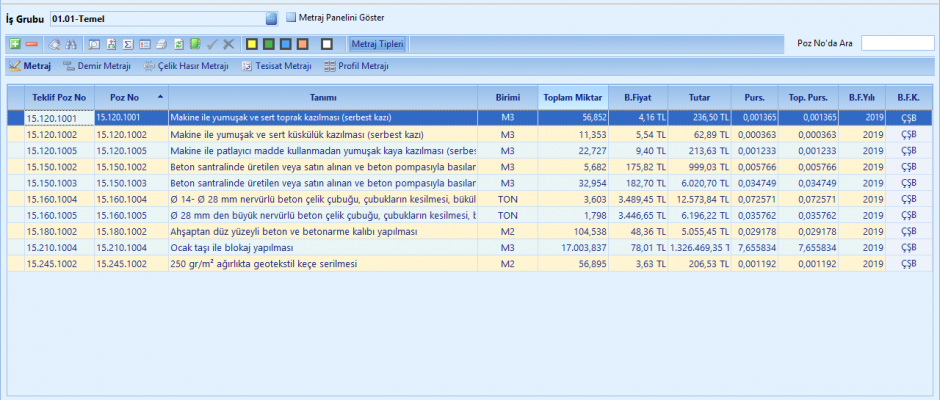Click the Poz No'da Ara search field
940x400 pixels.
coord(897,43)
